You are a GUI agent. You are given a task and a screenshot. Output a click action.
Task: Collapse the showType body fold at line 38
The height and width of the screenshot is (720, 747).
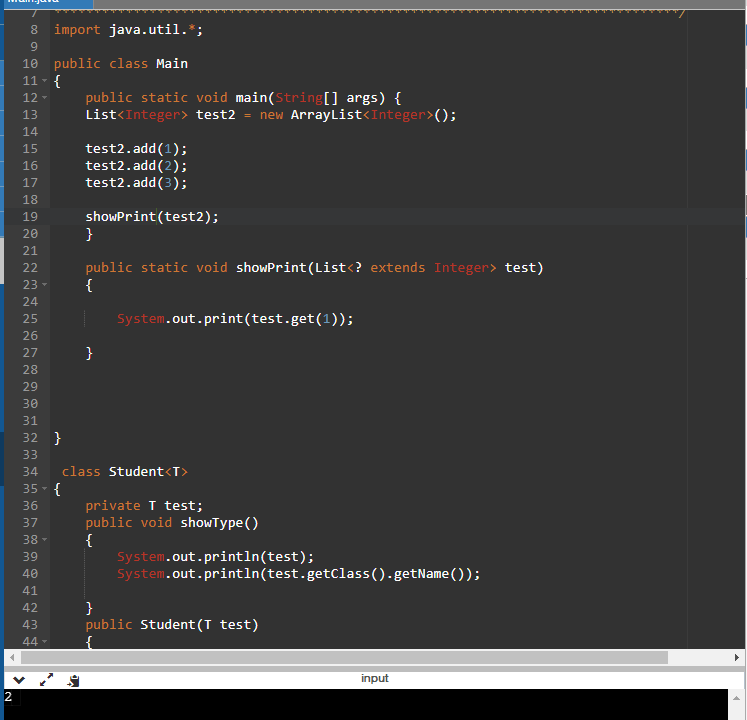[x=44, y=539]
